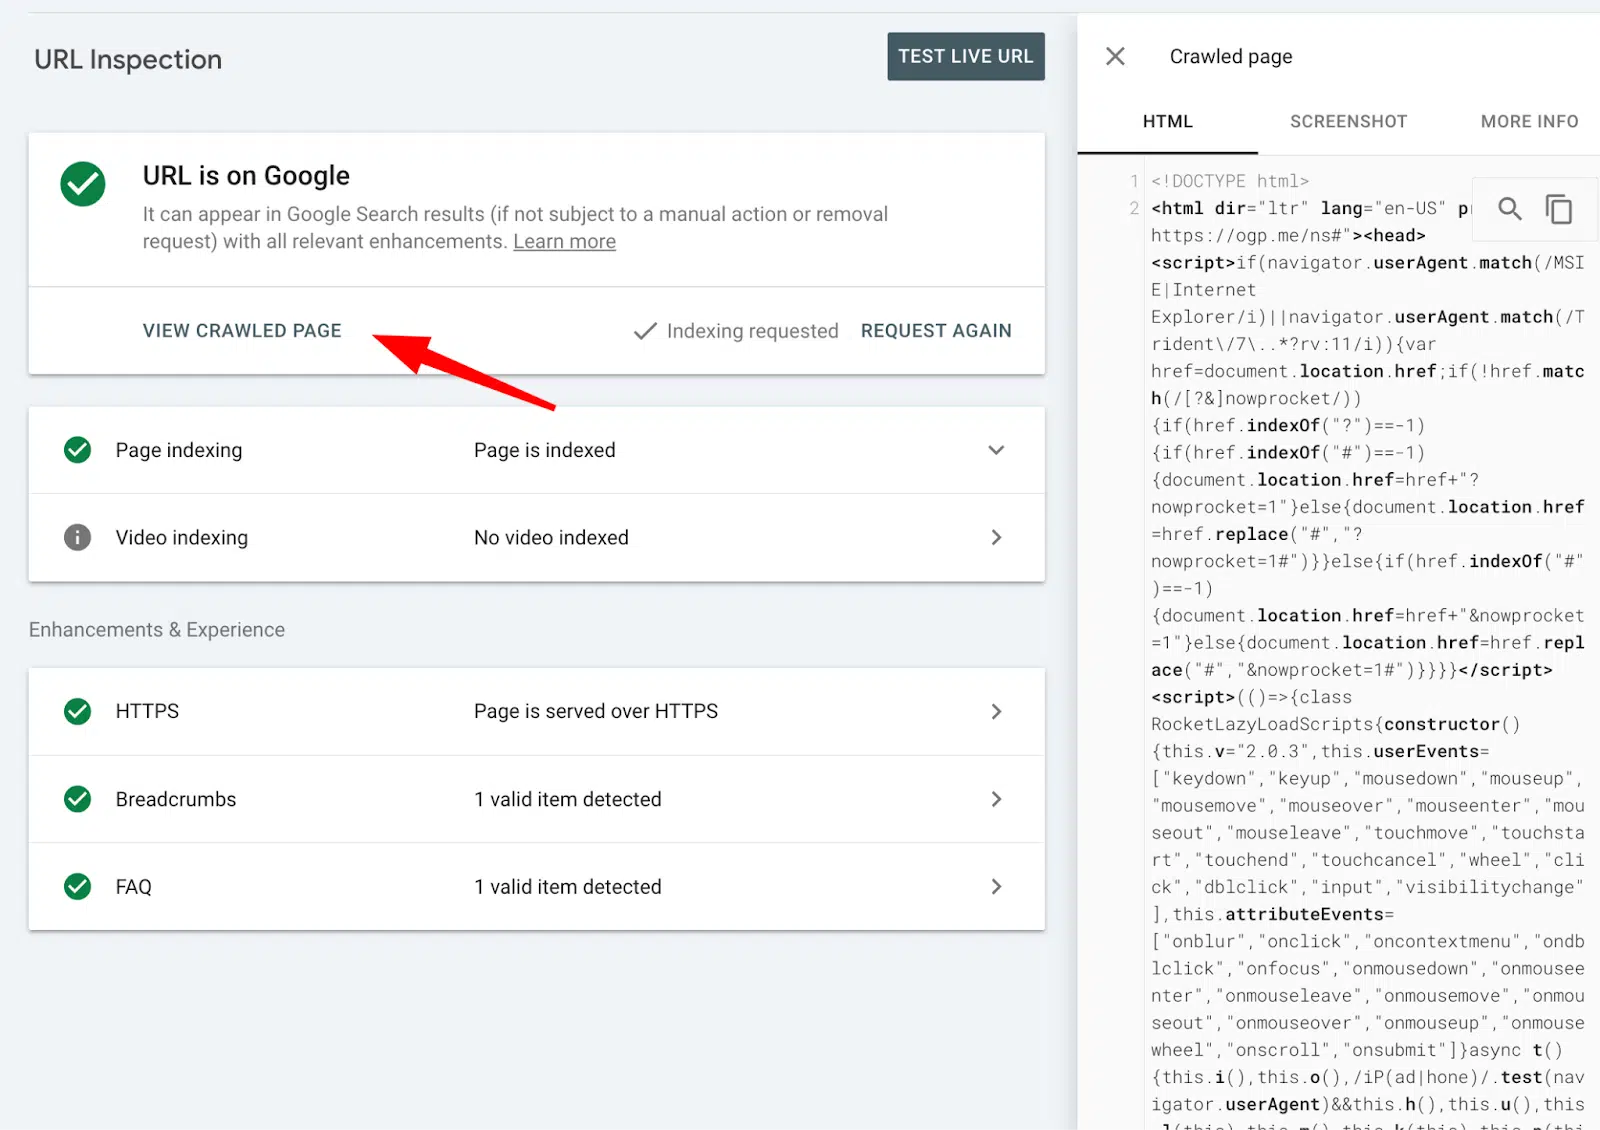Viewport: 1600px width, 1130px height.
Task: Copy the crawled page HTML code
Action: [x=1560, y=209]
